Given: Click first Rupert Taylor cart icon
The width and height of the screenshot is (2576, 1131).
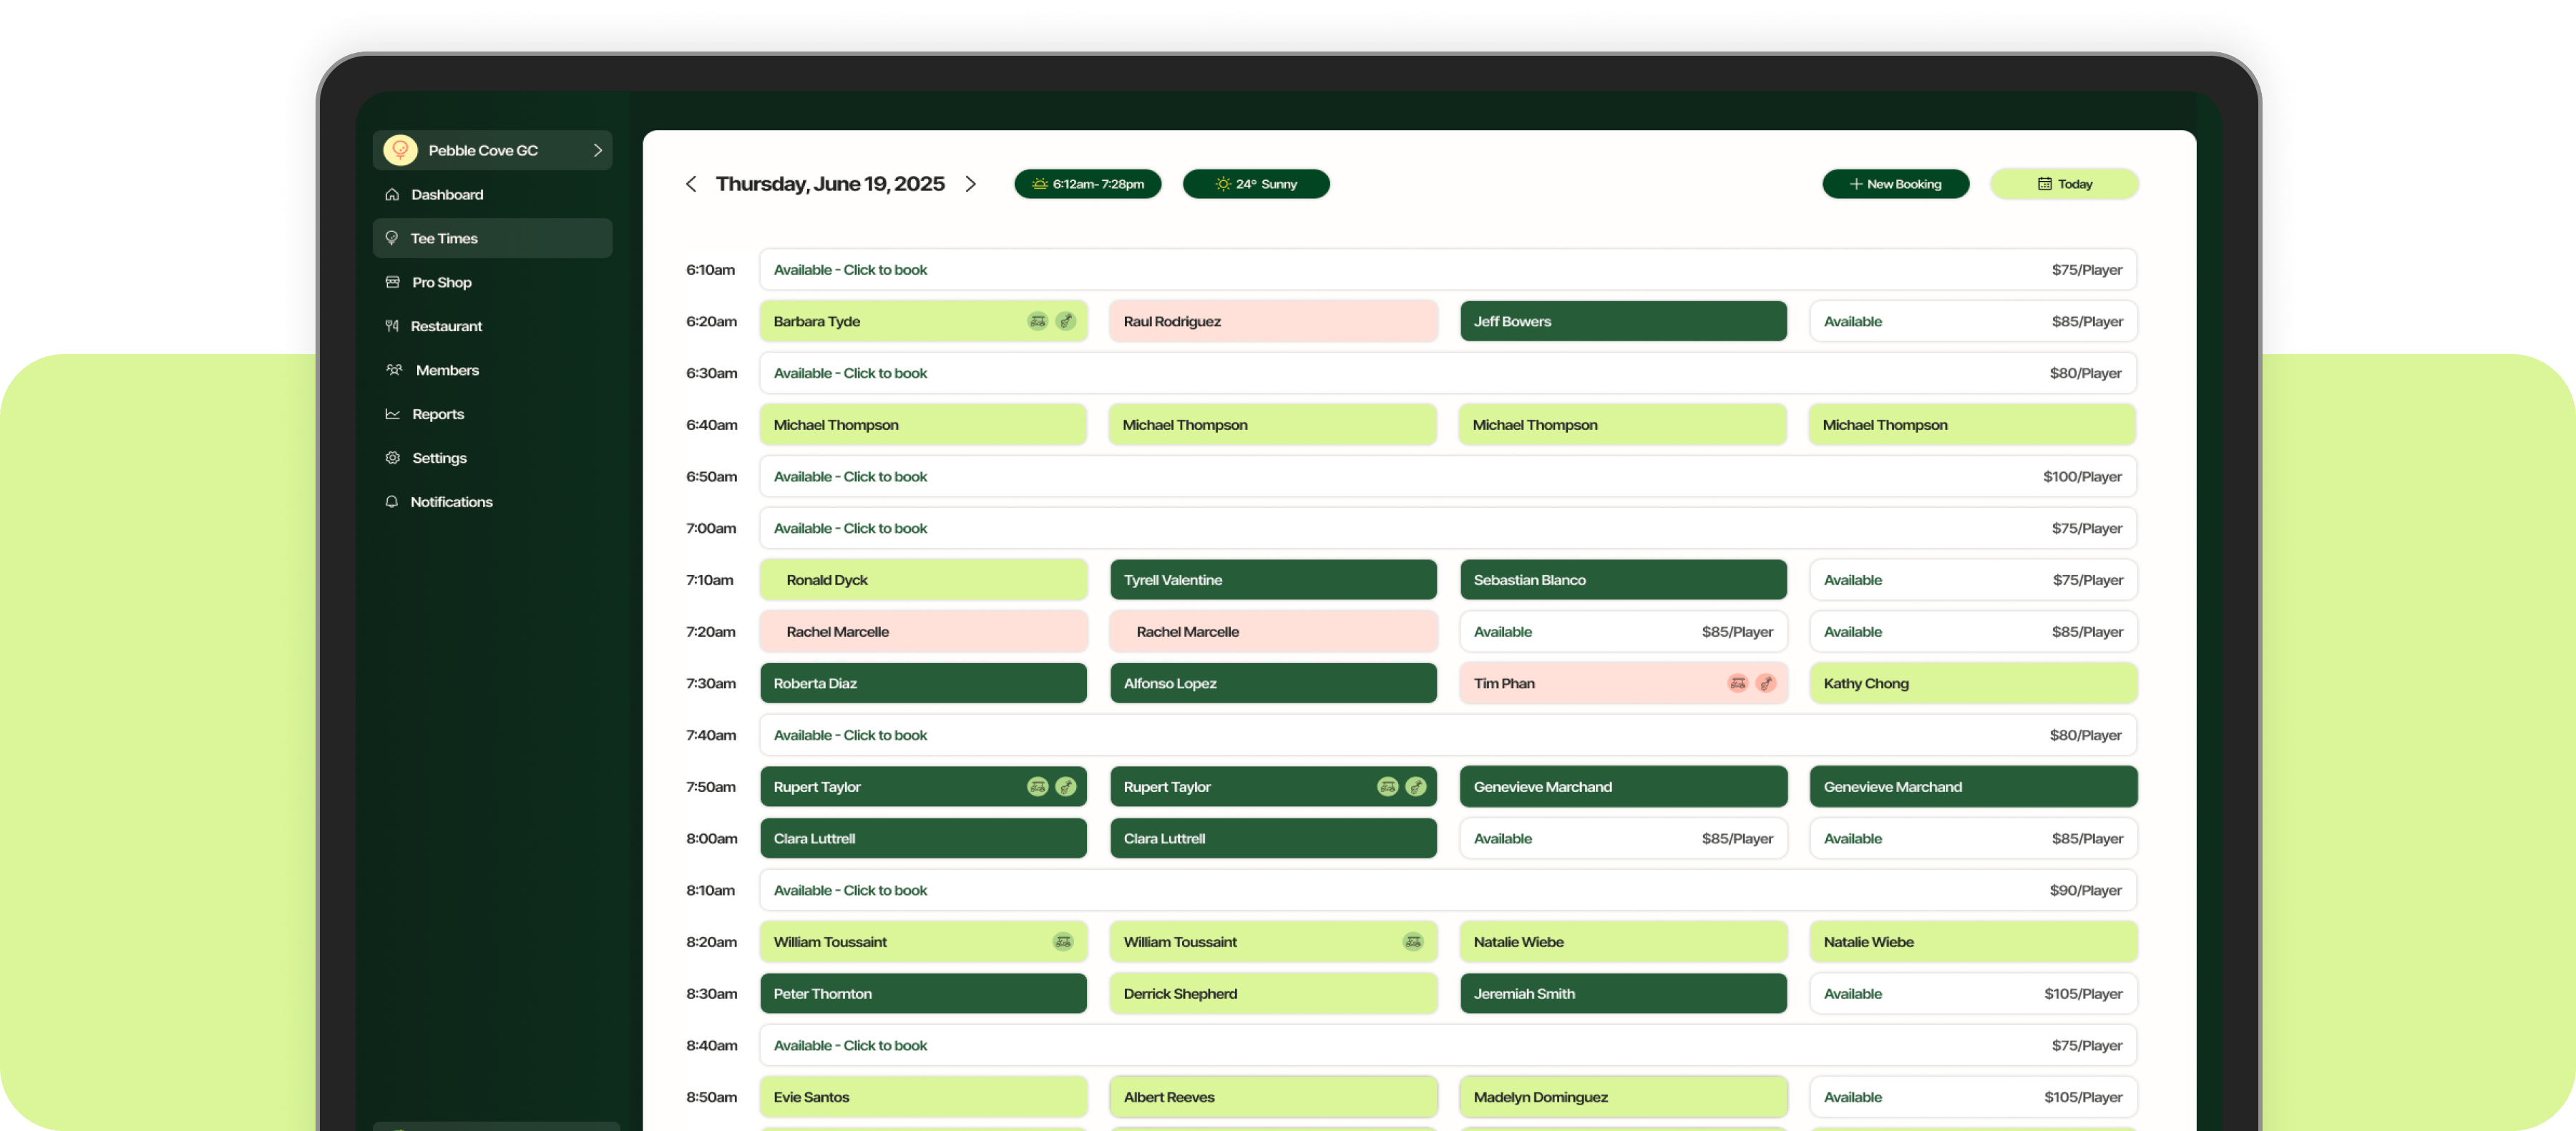Looking at the screenshot, I should point(1037,787).
